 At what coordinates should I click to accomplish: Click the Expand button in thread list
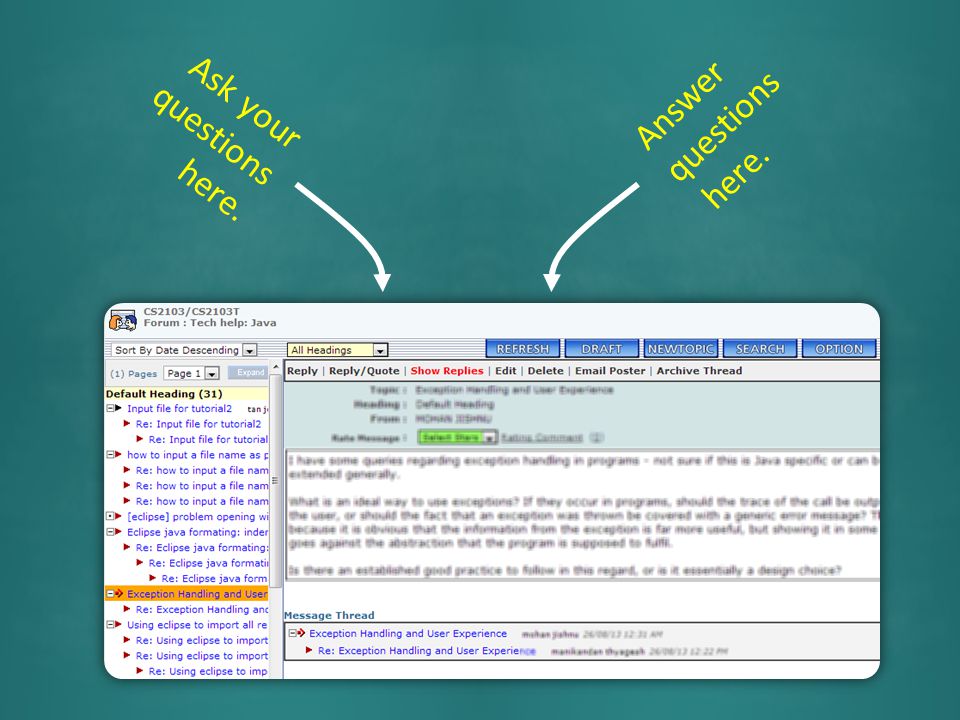click(x=248, y=372)
